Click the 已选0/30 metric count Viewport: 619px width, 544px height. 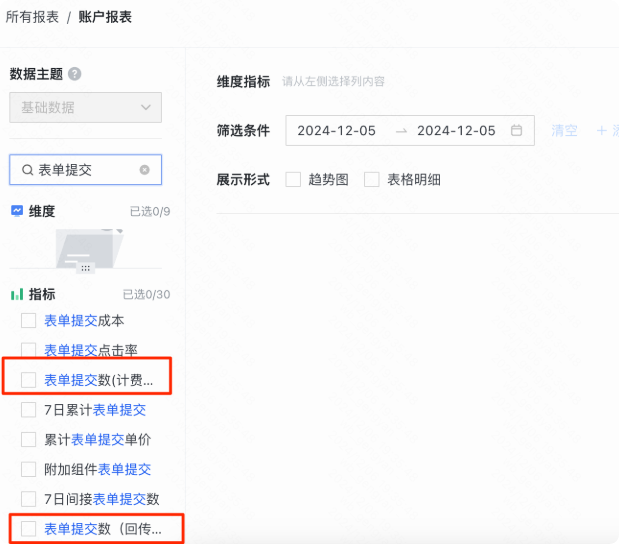[146, 295]
